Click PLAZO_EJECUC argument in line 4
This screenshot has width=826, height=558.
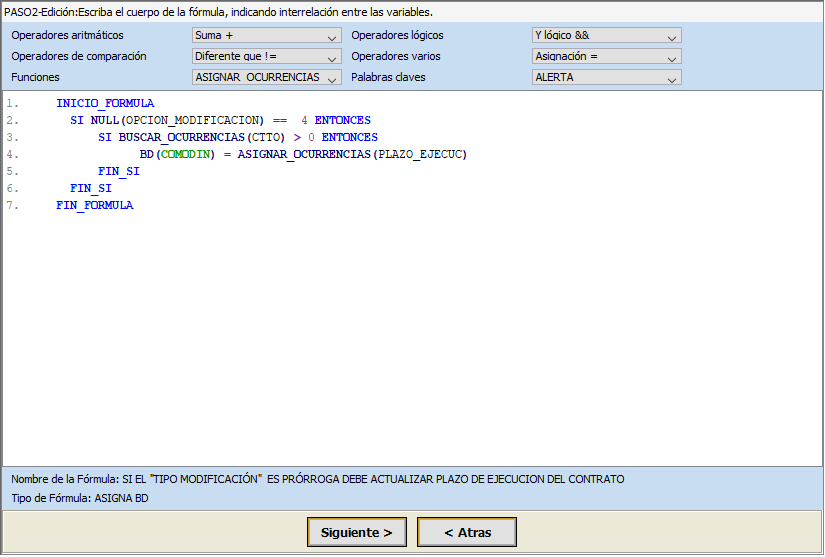pos(420,154)
